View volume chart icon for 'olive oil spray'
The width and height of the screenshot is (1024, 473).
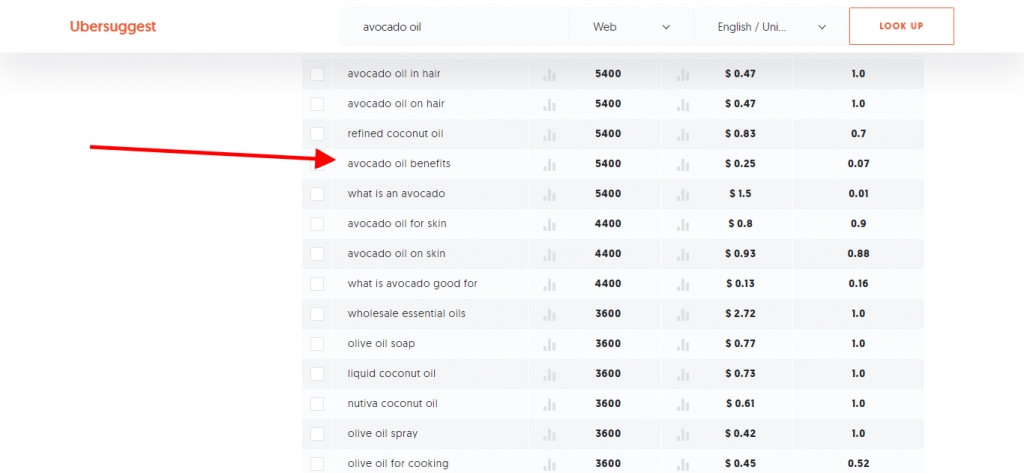click(x=549, y=434)
